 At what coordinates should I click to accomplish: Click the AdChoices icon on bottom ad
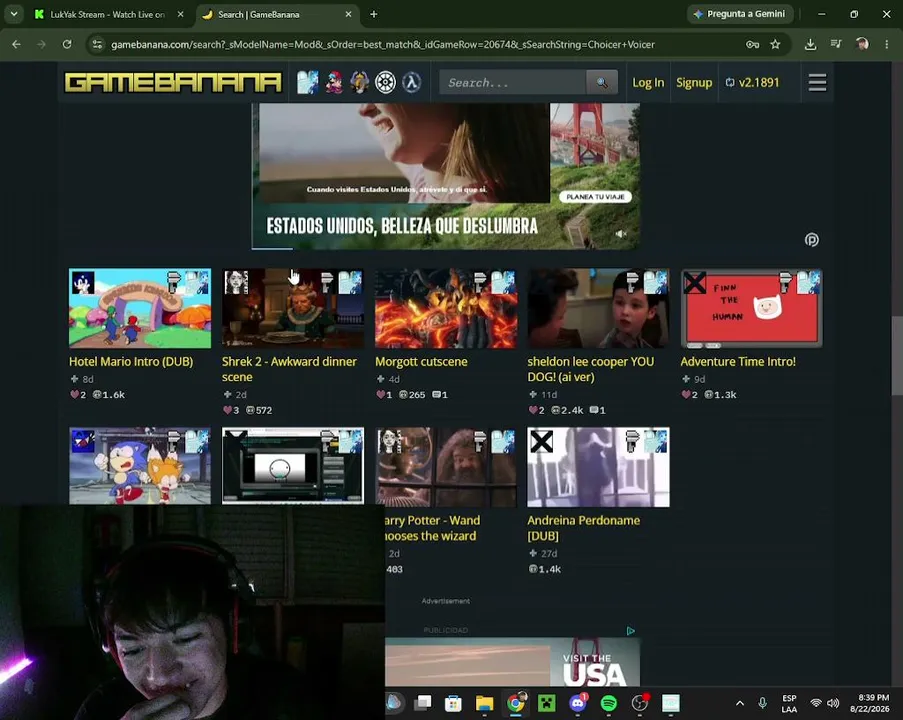(x=631, y=631)
